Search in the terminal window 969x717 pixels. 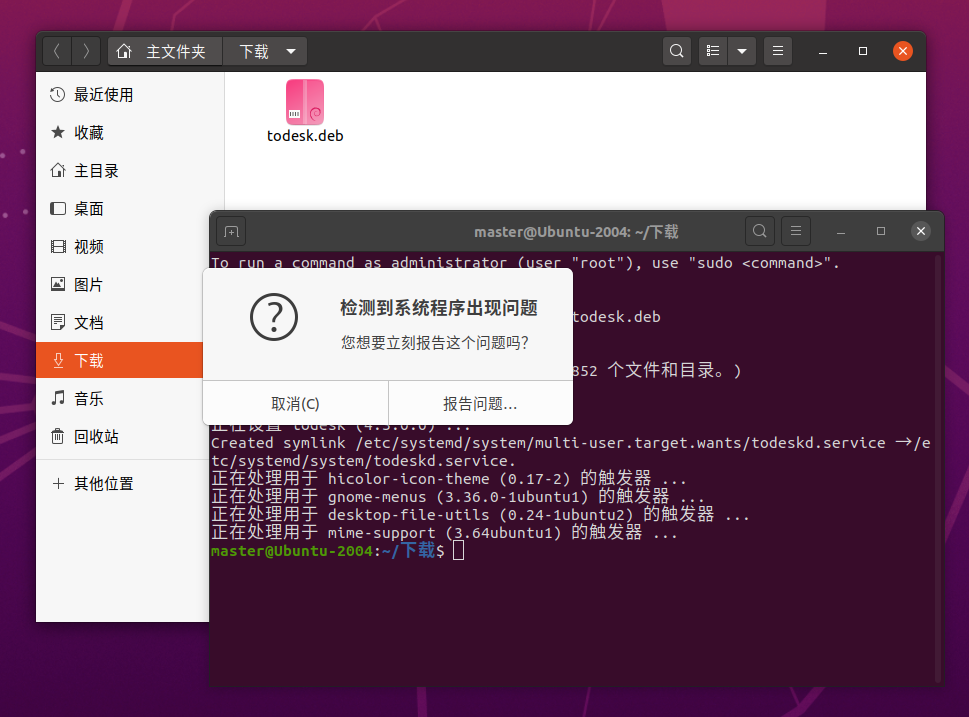[760, 231]
